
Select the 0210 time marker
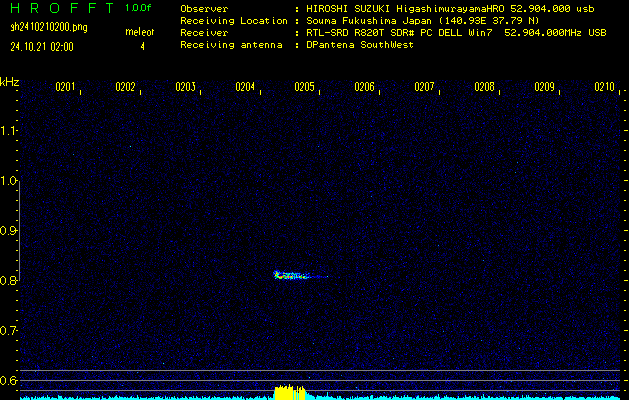click(x=604, y=87)
